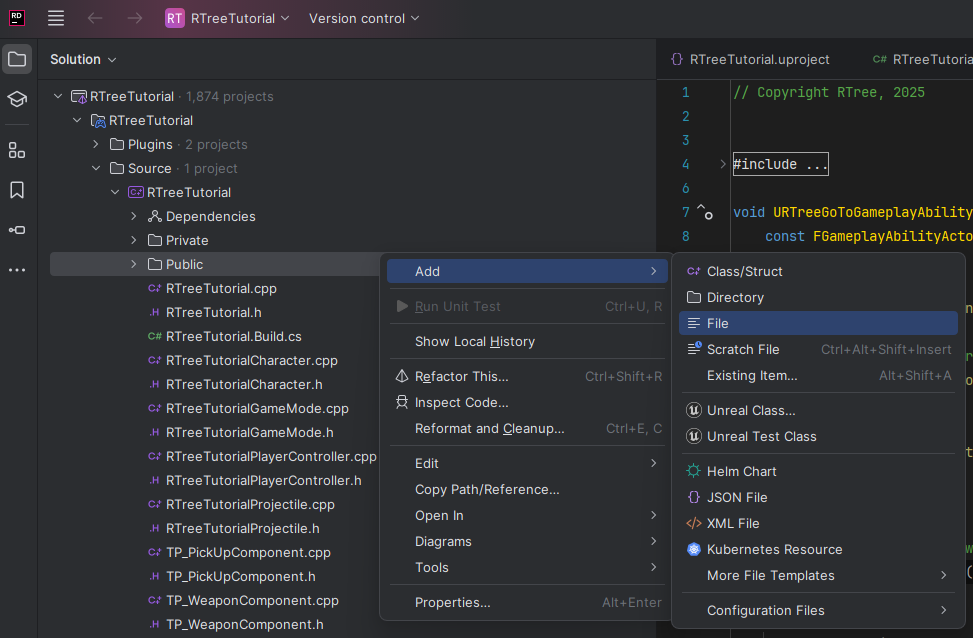Add a Helm Chart
The width and height of the screenshot is (973, 638).
click(818, 471)
